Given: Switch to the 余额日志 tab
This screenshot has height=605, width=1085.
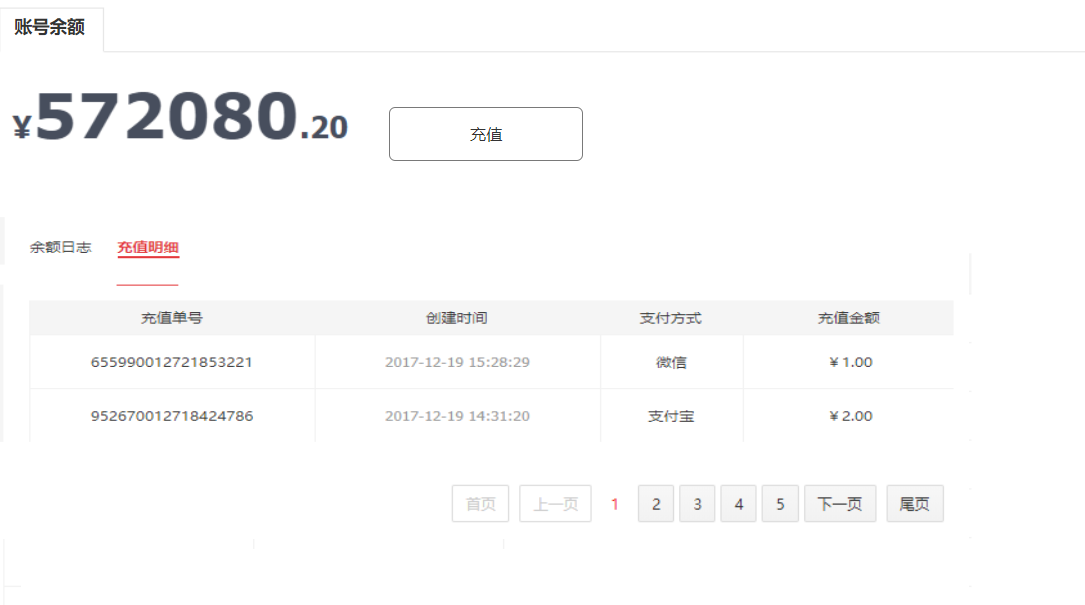Looking at the screenshot, I should [60, 247].
